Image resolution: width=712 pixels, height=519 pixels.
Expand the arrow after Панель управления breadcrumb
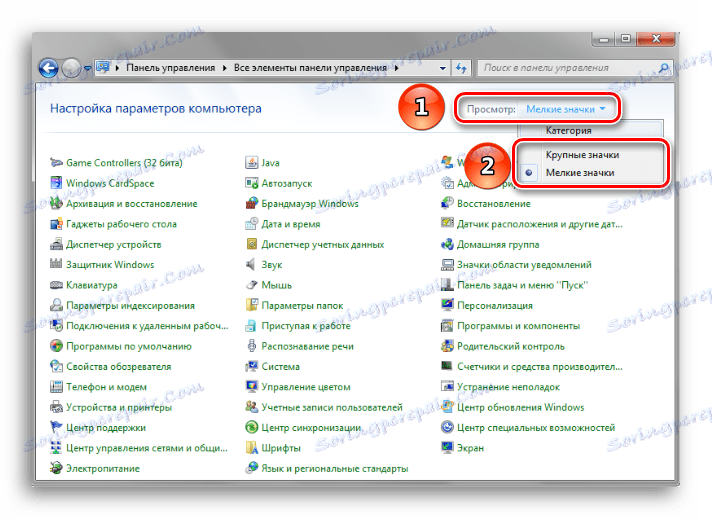(224, 68)
